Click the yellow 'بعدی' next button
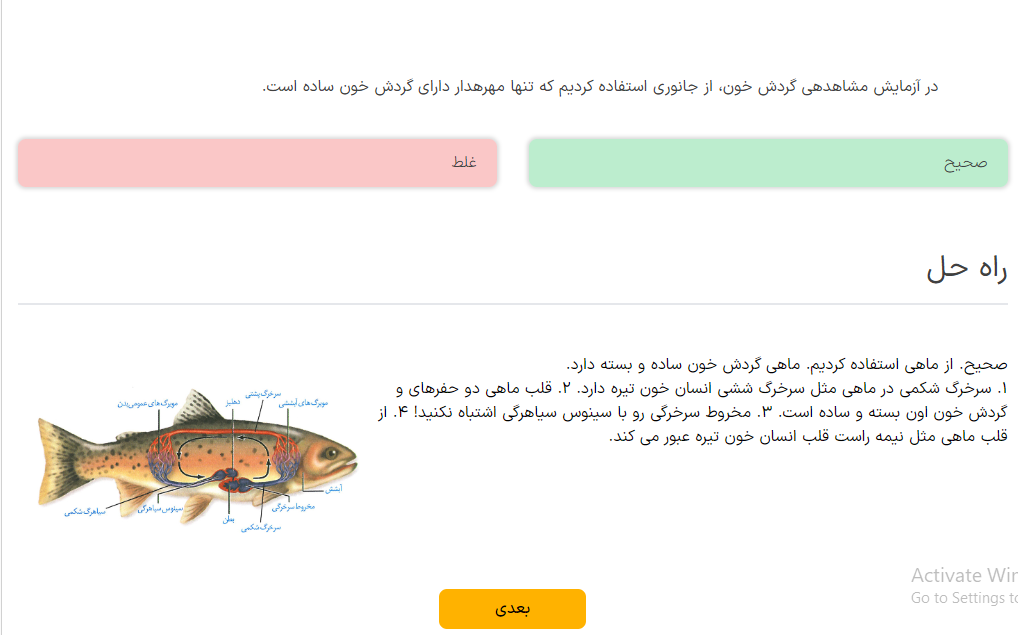Viewport: 1018px width, 635px height. click(x=512, y=609)
